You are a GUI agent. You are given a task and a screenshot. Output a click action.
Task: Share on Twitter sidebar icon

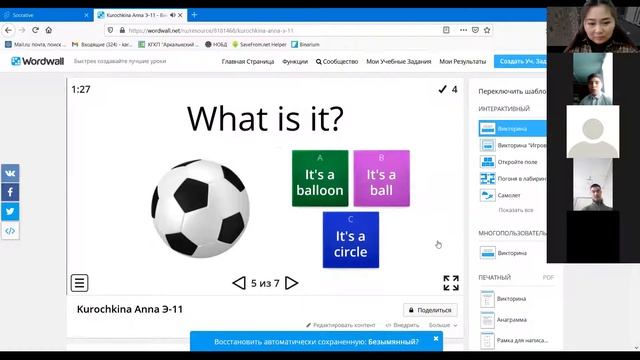pyautogui.click(x=10, y=211)
